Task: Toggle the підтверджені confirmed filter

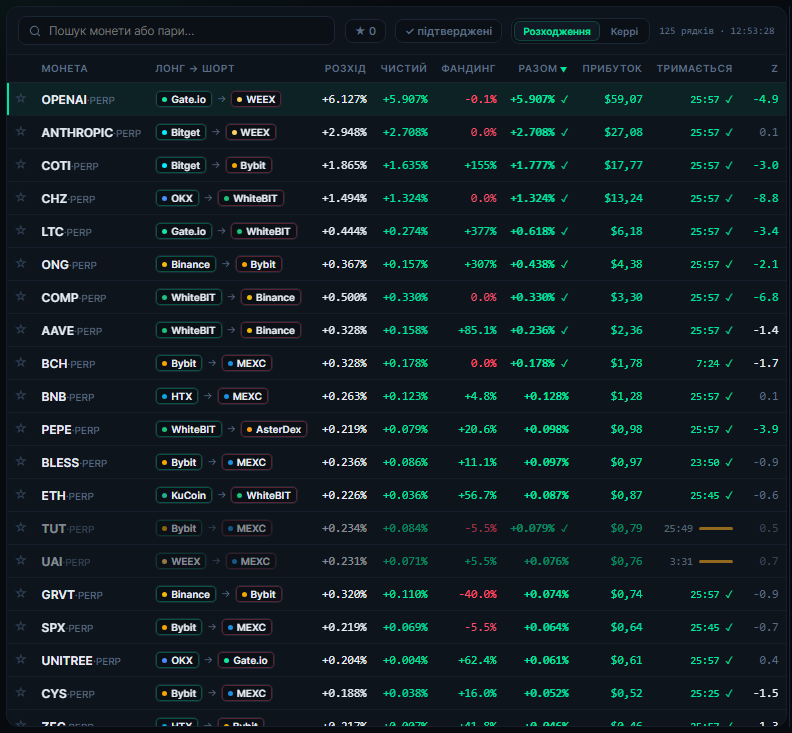Action: [x=449, y=31]
